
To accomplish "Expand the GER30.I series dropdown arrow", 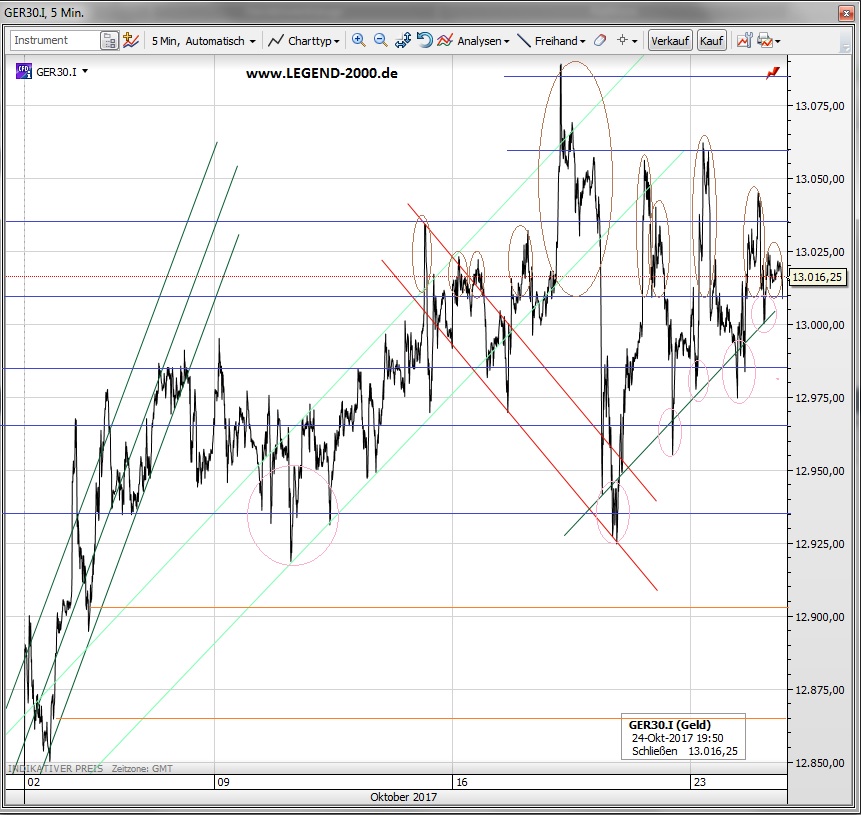I will point(85,71).
